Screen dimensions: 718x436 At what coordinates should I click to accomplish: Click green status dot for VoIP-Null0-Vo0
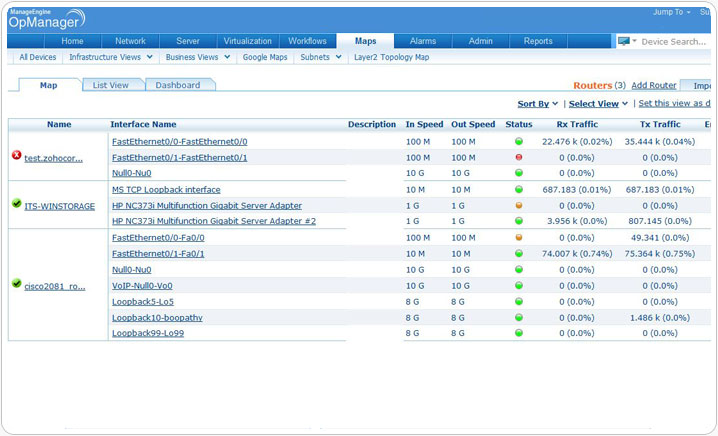[x=519, y=285]
